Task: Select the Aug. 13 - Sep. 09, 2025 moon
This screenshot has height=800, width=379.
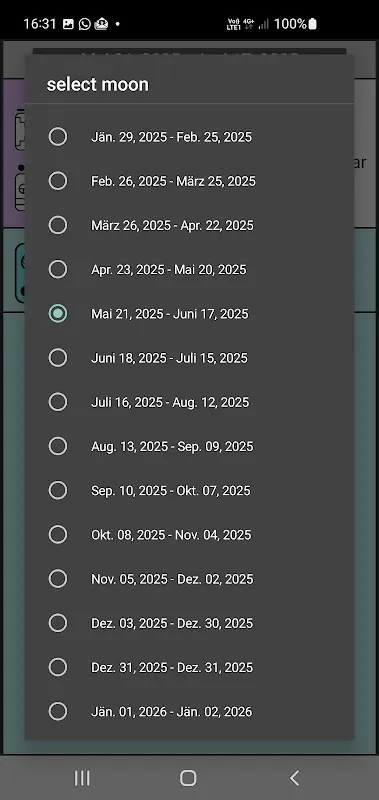Action: coord(189,446)
